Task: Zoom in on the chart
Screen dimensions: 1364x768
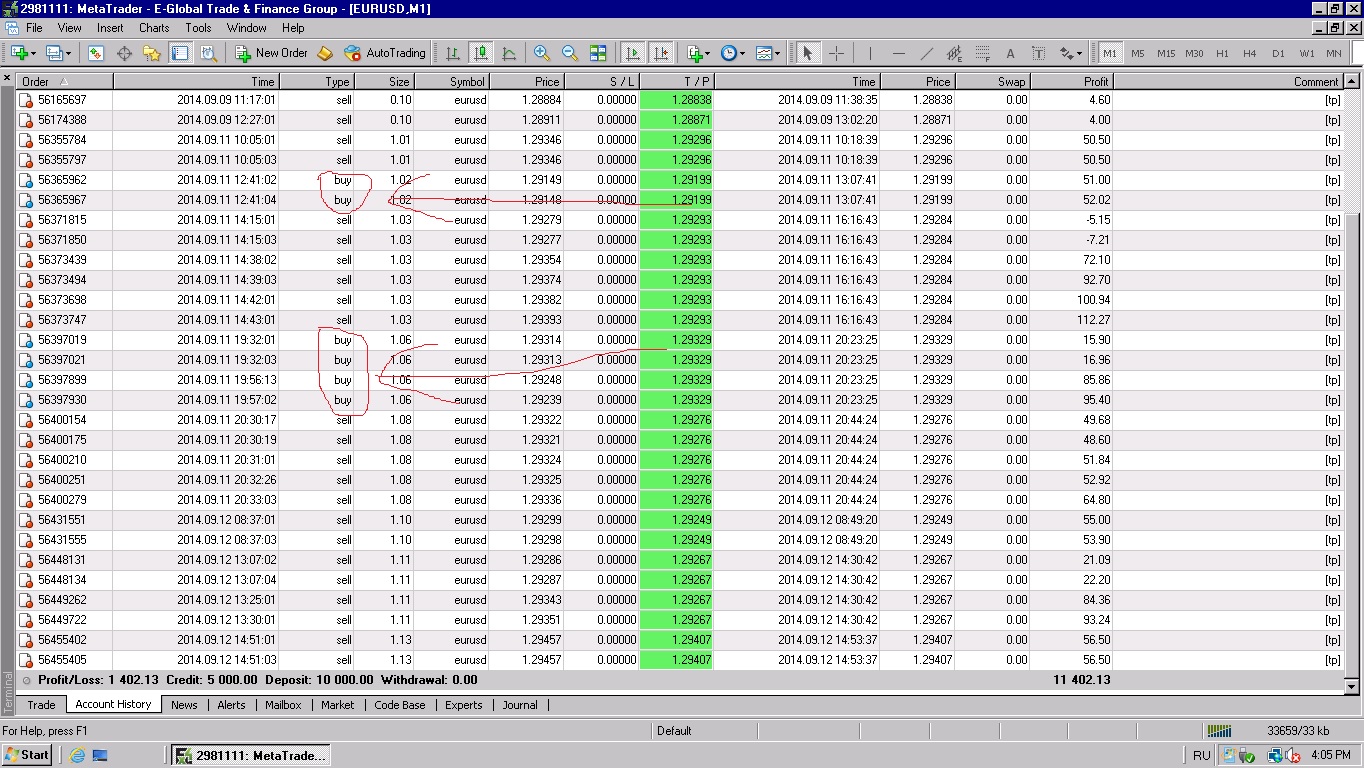Action: click(x=542, y=53)
